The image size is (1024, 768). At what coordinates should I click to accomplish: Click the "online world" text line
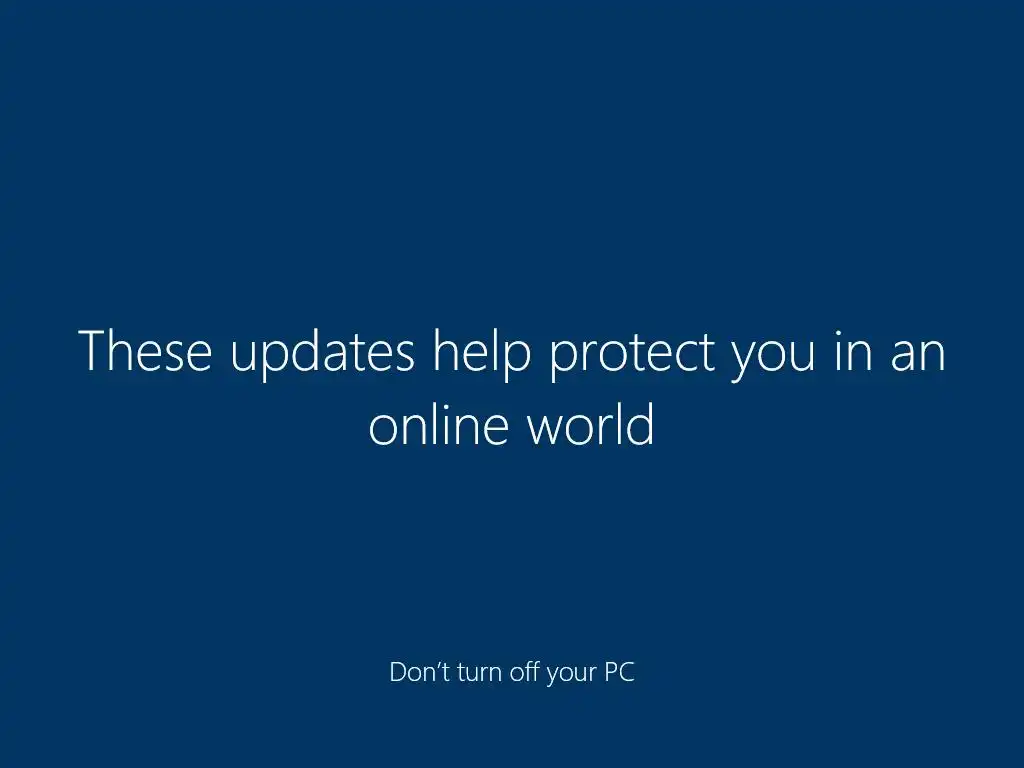pos(512,424)
